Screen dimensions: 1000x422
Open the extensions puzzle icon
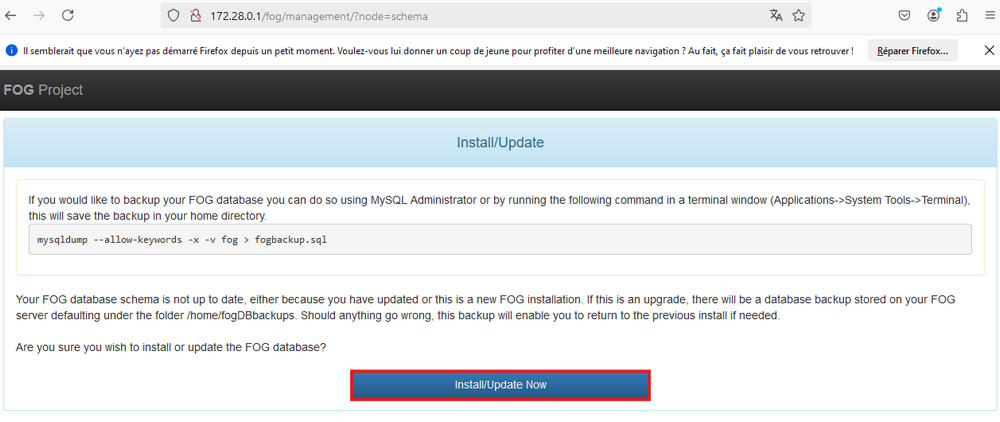(962, 16)
